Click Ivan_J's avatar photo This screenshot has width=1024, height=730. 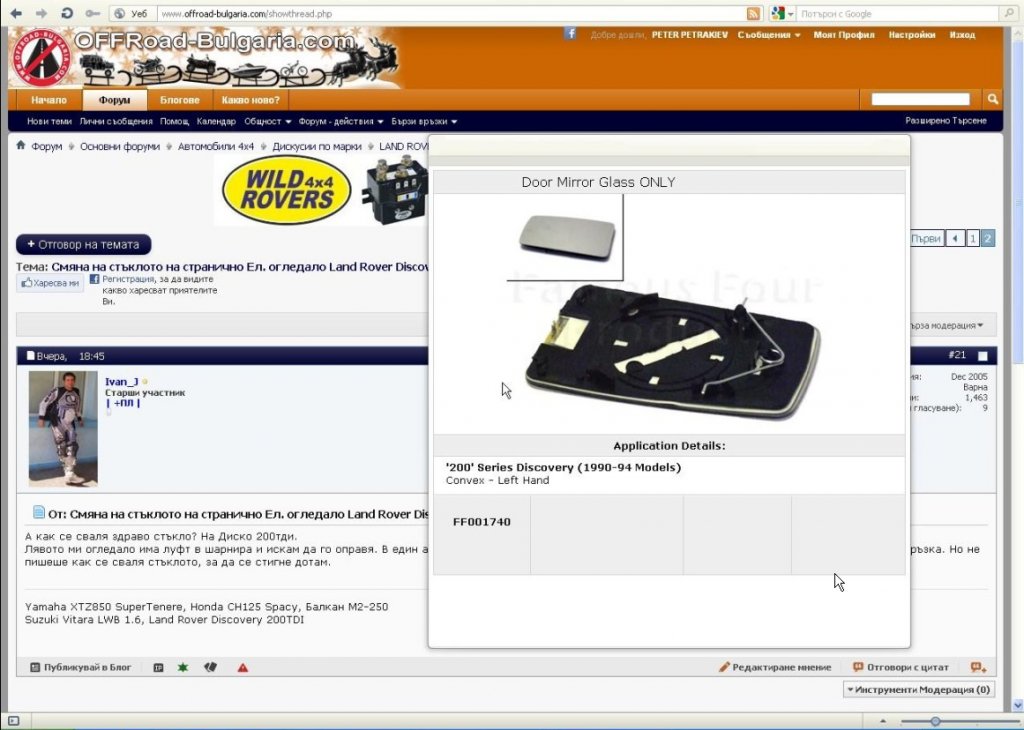click(63, 428)
